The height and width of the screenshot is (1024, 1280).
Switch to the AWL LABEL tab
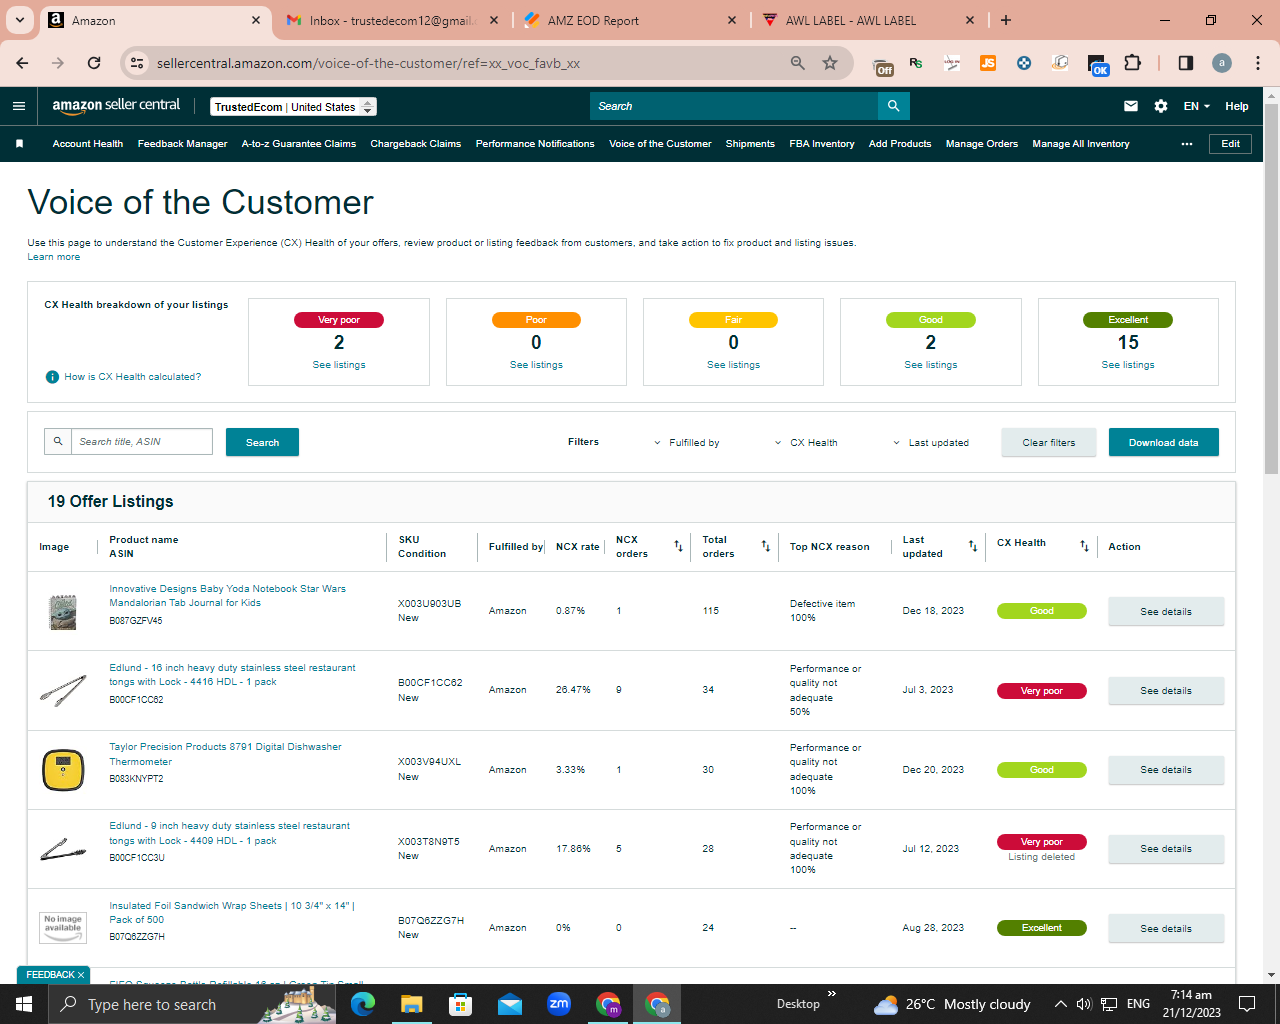(868, 20)
